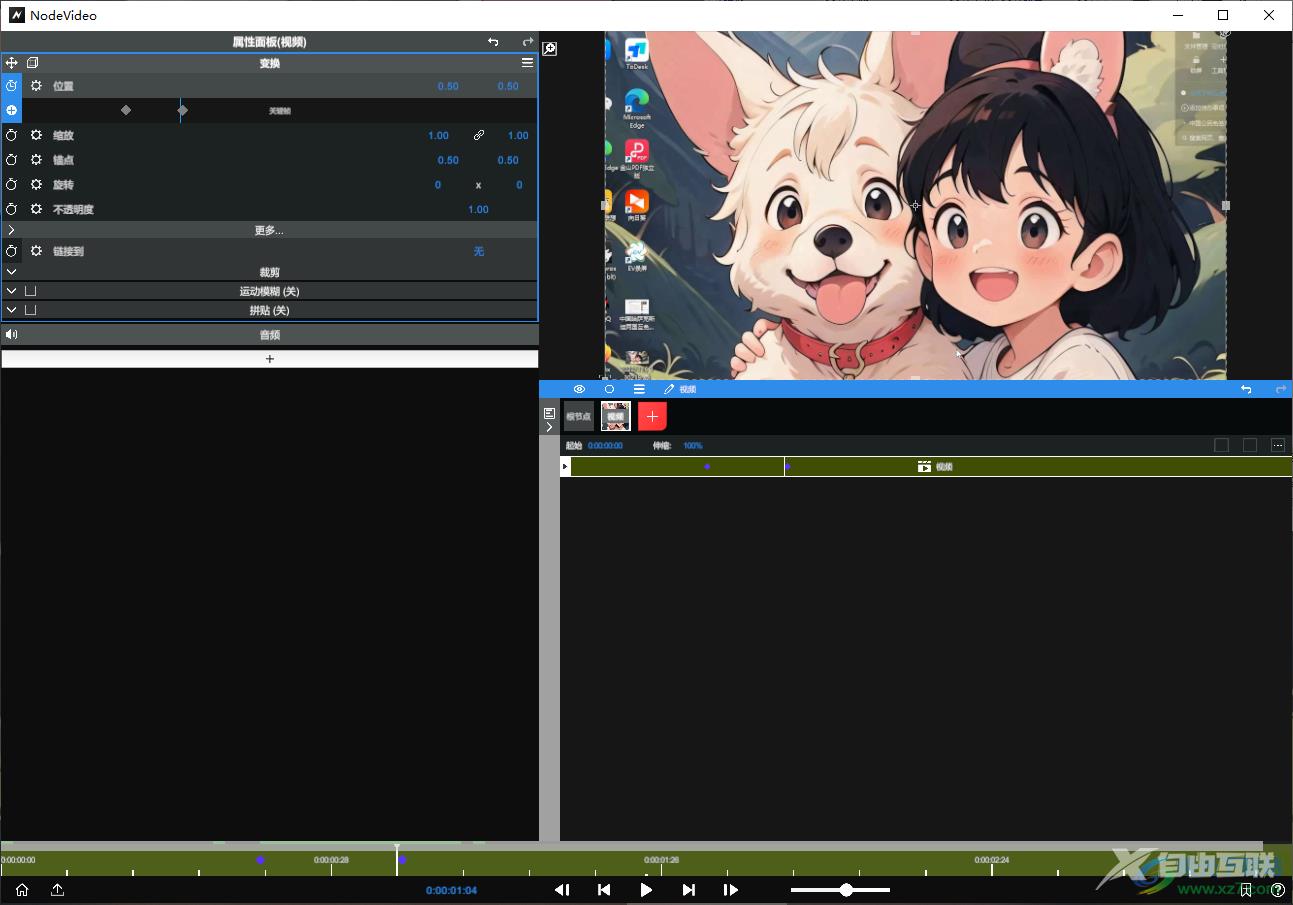Expand the side panel chevron below the list icon
Image resolution: width=1293 pixels, height=905 pixels.
point(549,427)
